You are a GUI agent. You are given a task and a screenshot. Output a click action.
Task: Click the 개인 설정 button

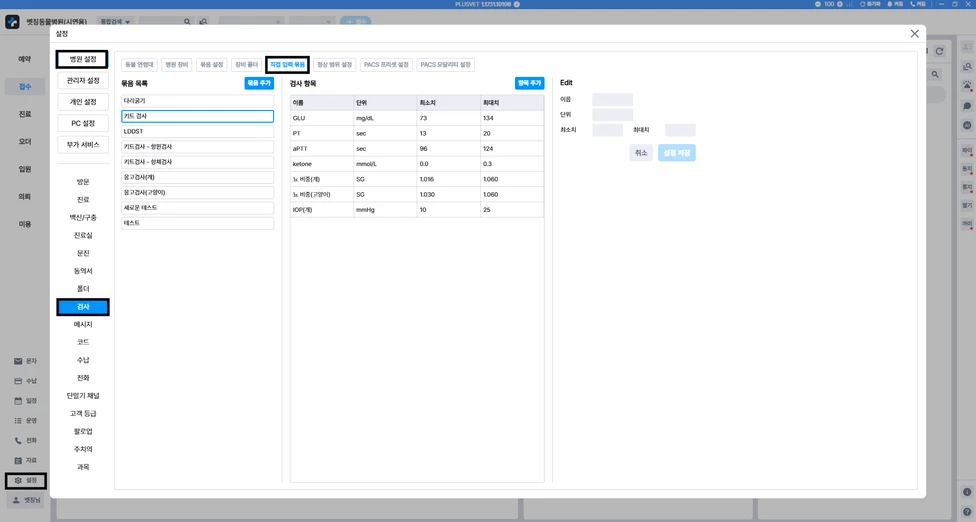tap(83, 102)
